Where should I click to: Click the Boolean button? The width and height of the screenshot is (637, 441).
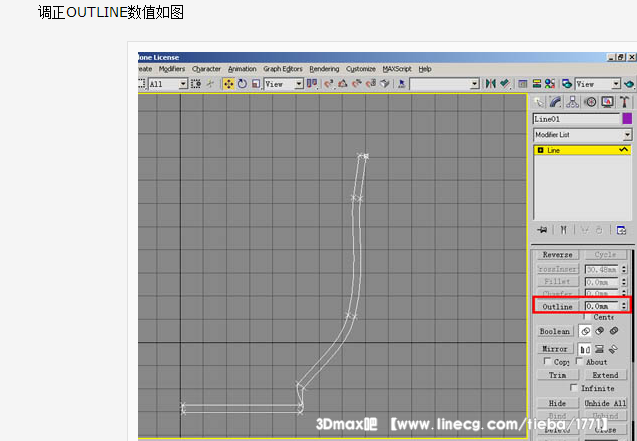(x=555, y=331)
